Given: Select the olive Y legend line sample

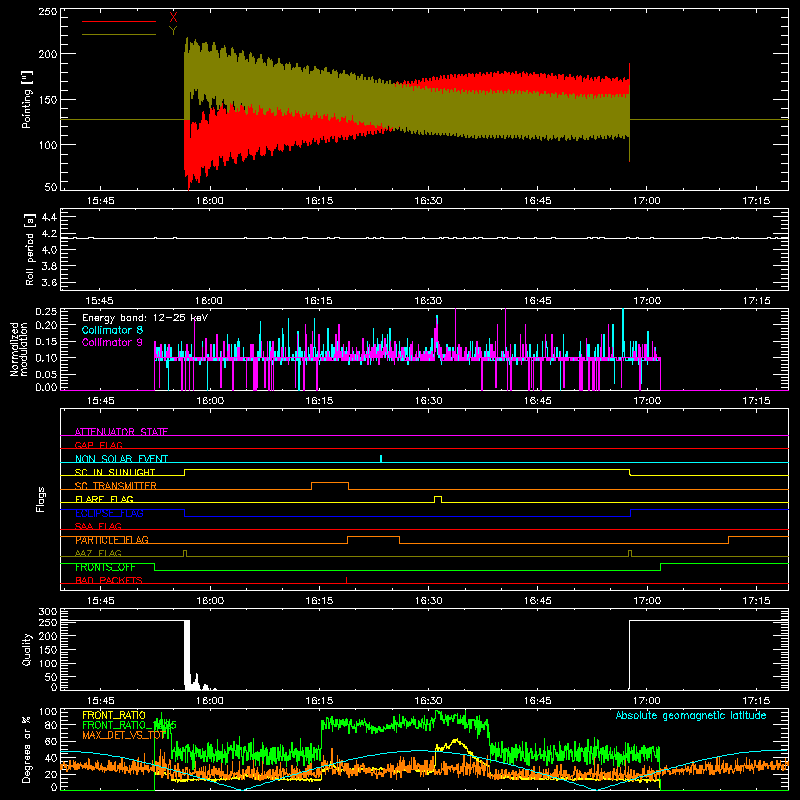Looking at the screenshot, I should [119, 34].
